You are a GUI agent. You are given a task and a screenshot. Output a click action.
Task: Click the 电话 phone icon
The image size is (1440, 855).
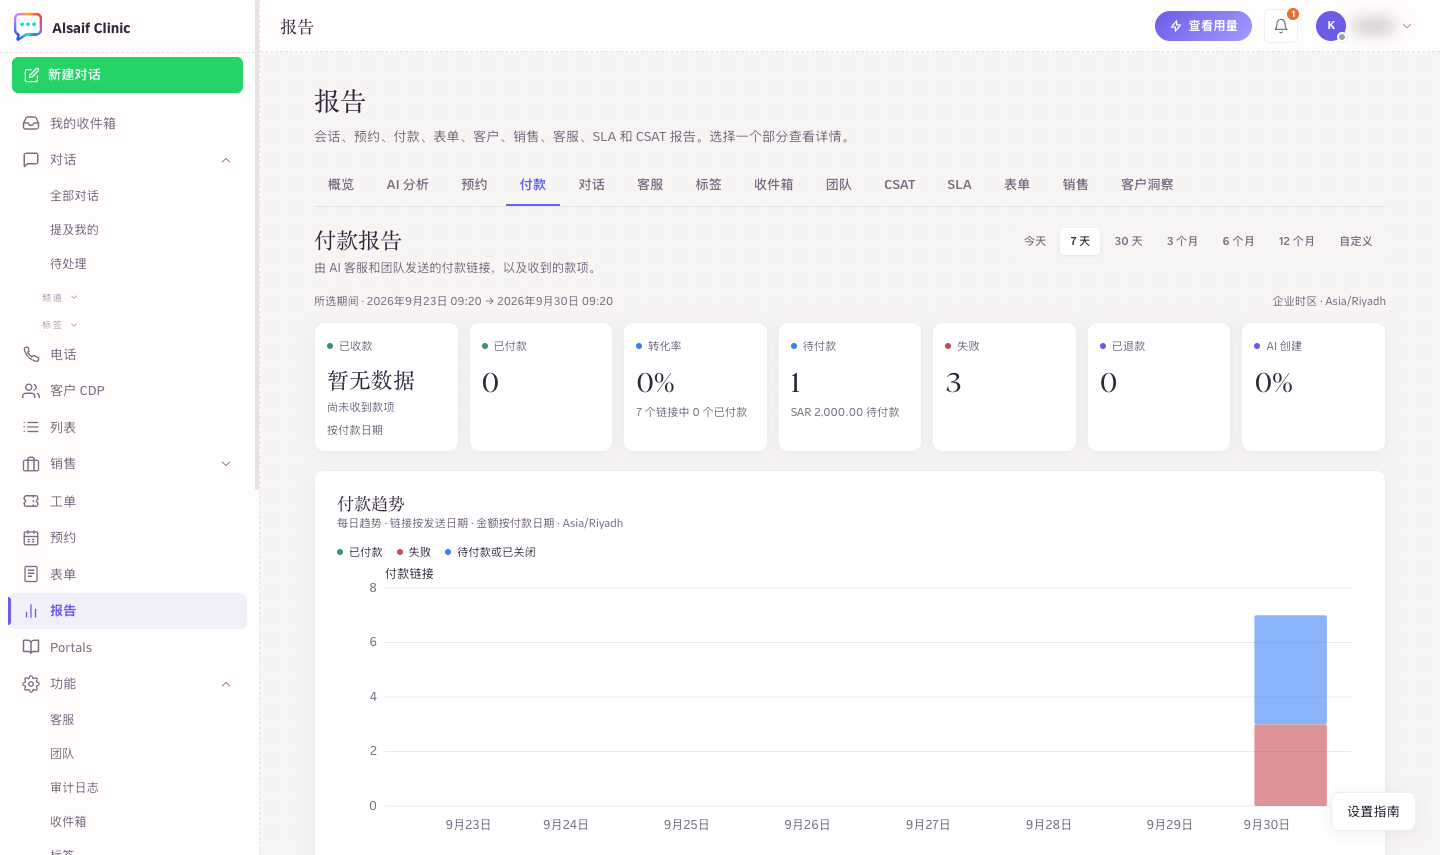[31, 354]
